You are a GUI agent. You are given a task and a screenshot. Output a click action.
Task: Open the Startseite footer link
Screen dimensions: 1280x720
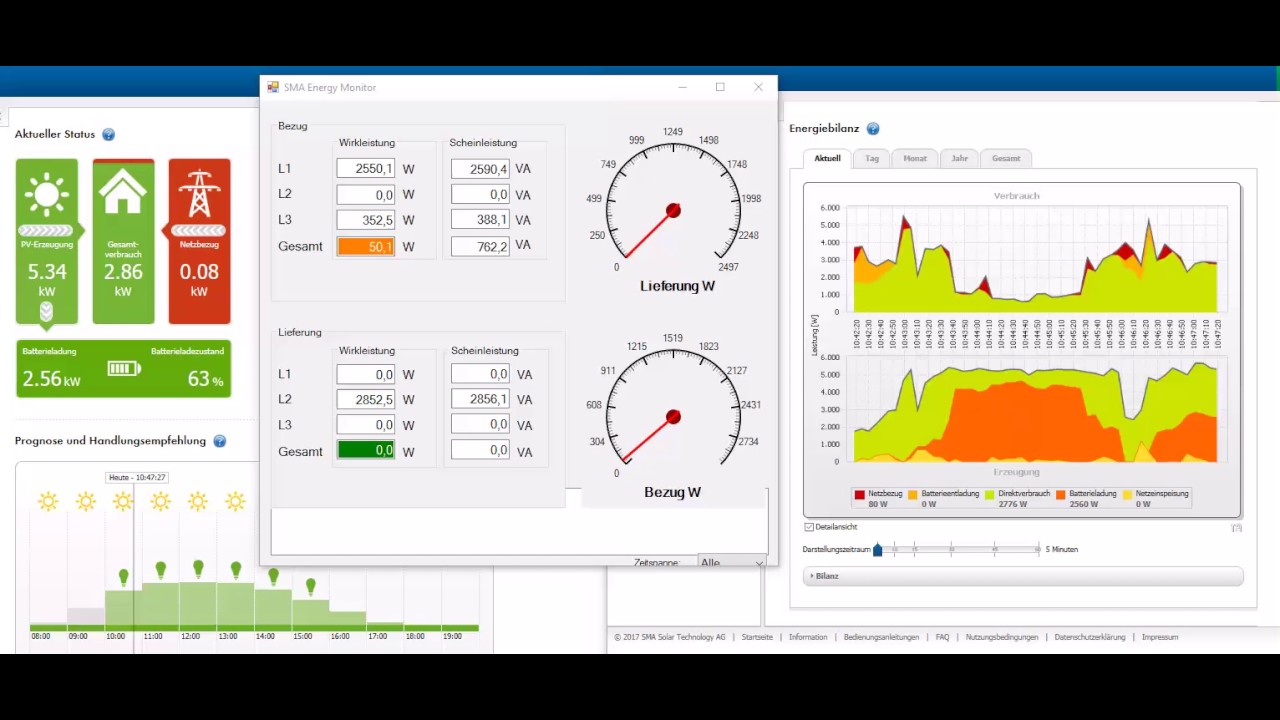[x=757, y=637]
